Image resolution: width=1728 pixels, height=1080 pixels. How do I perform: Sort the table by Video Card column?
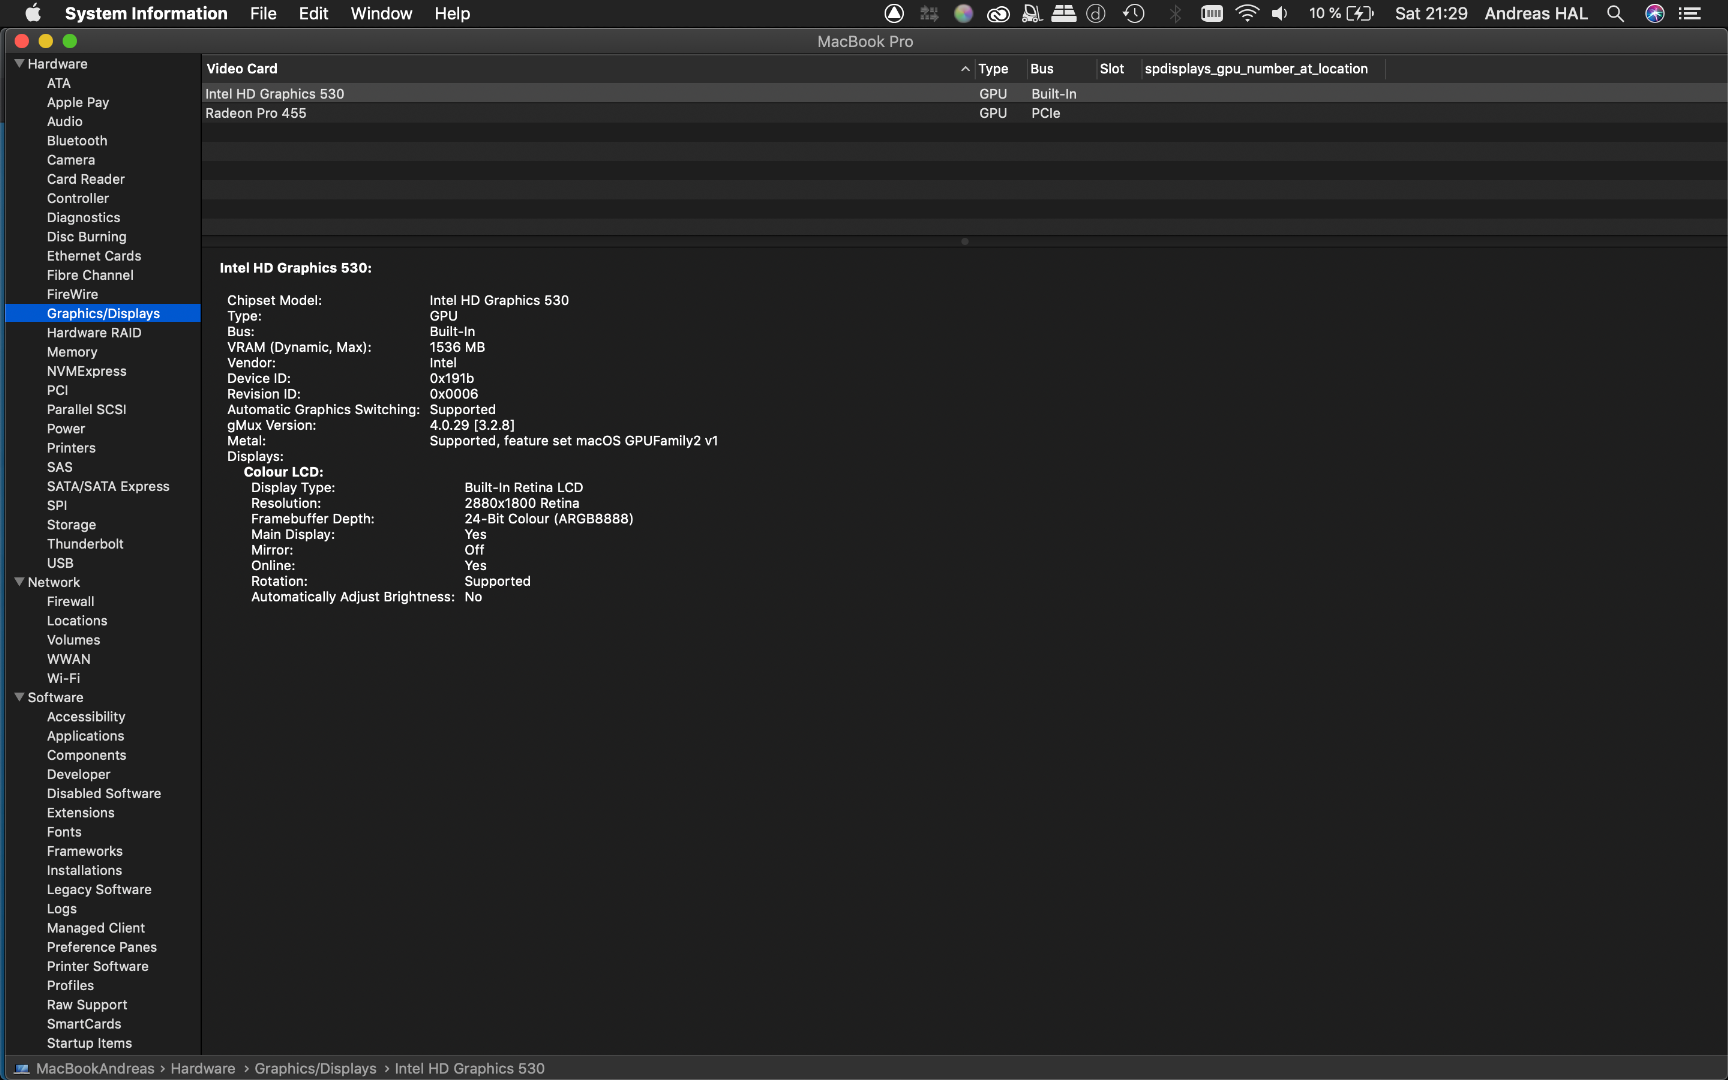588,68
